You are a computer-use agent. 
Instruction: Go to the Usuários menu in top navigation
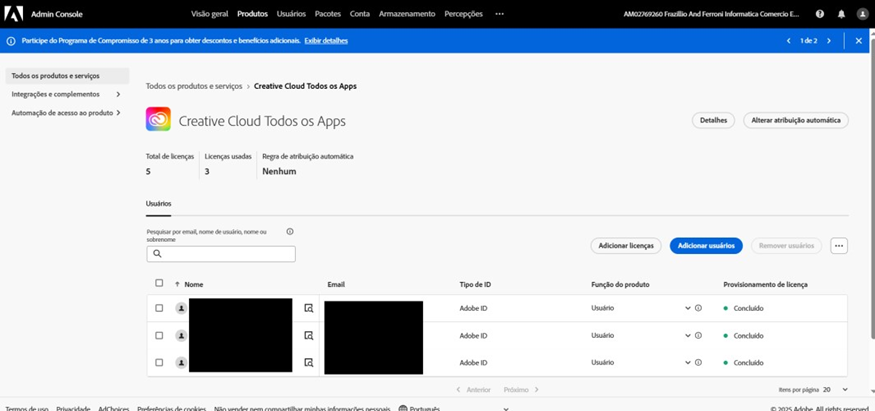point(291,14)
